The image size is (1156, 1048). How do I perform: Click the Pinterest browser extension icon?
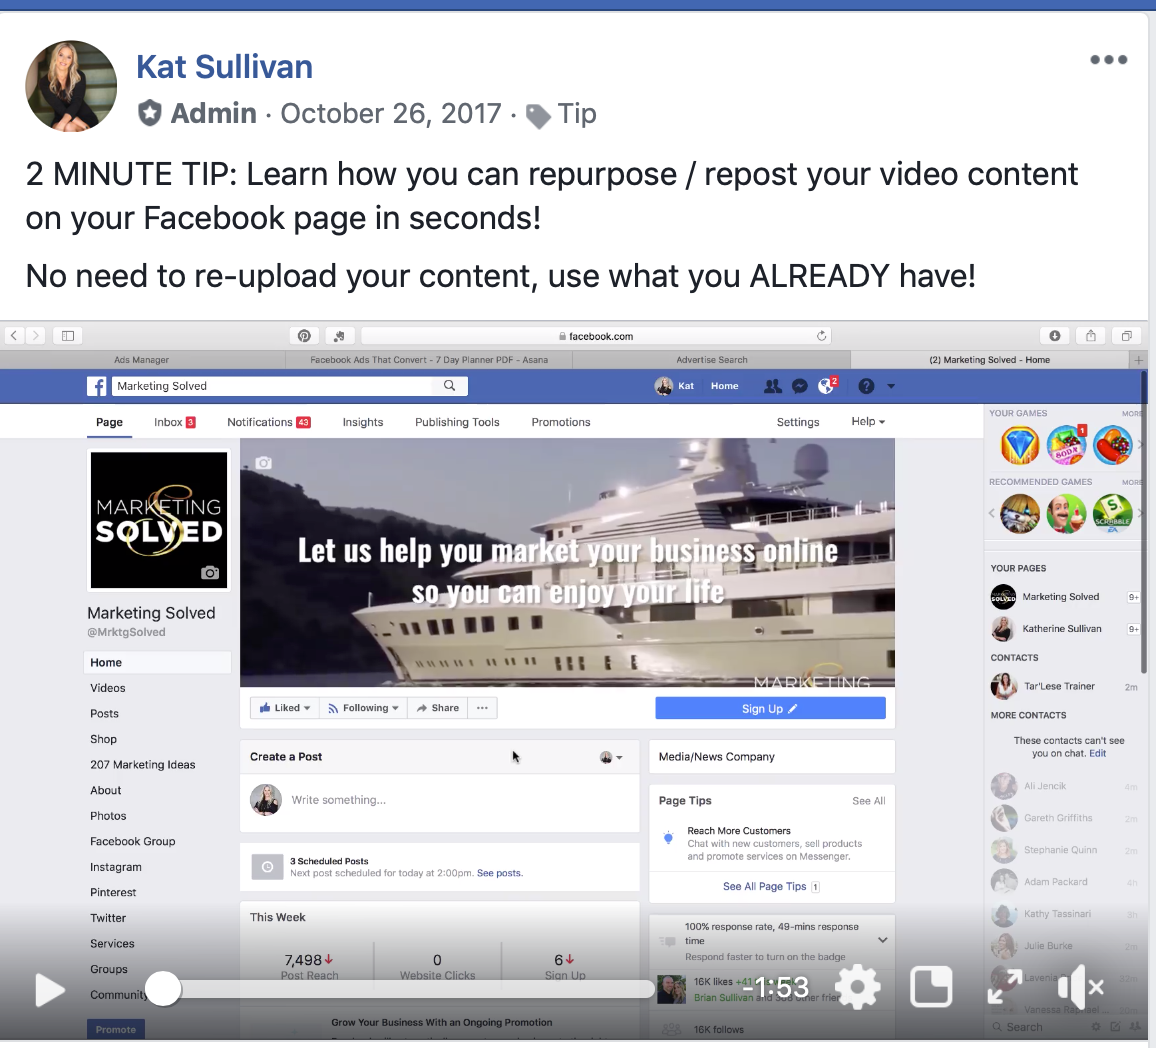click(x=304, y=336)
